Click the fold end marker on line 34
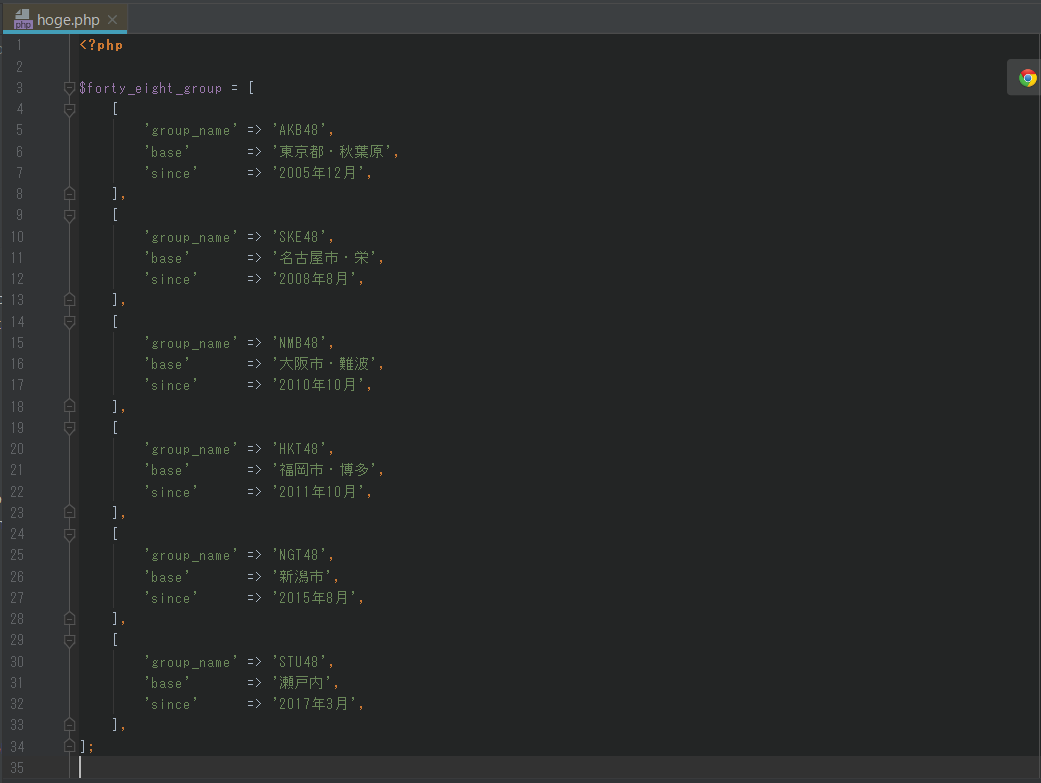Viewport: 1041px width, 783px height. tap(69, 746)
